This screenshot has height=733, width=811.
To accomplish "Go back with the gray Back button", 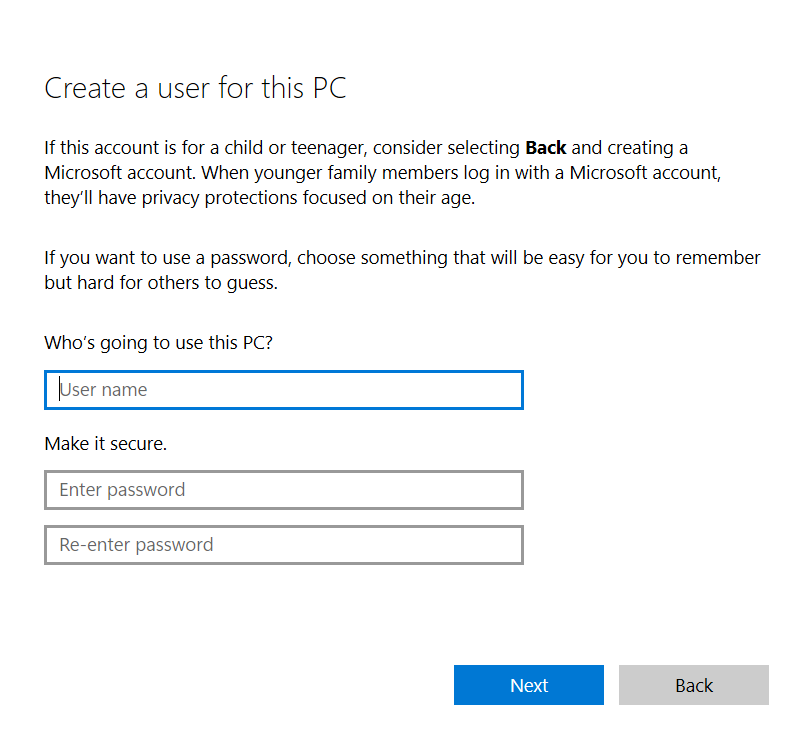I will pos(693,686).
